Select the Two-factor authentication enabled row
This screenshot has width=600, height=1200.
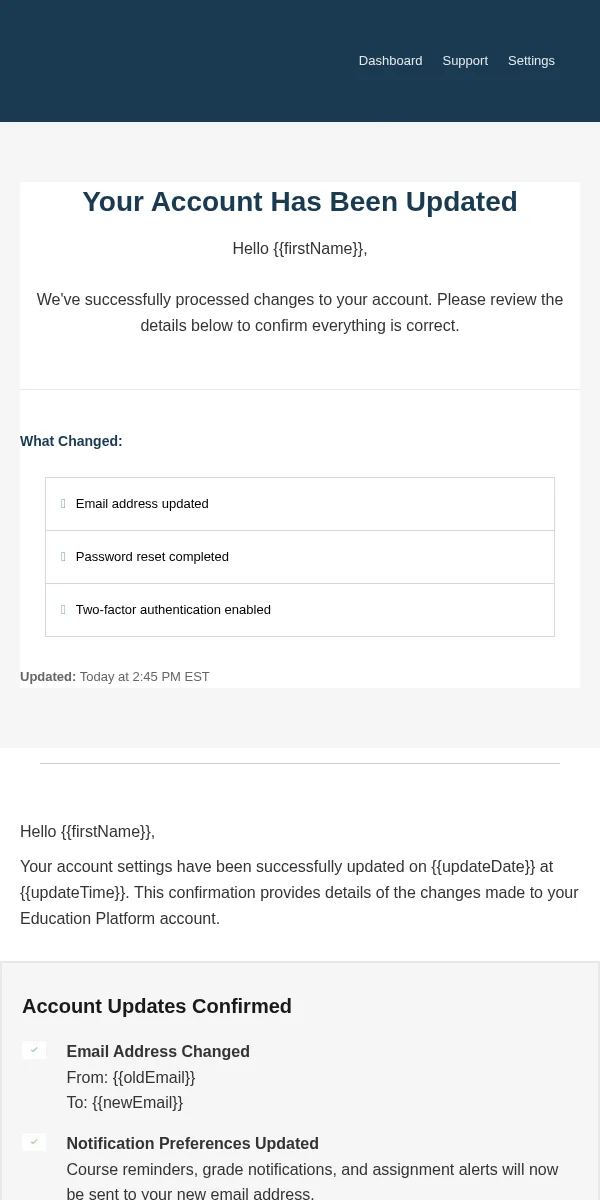coord(300,610)
